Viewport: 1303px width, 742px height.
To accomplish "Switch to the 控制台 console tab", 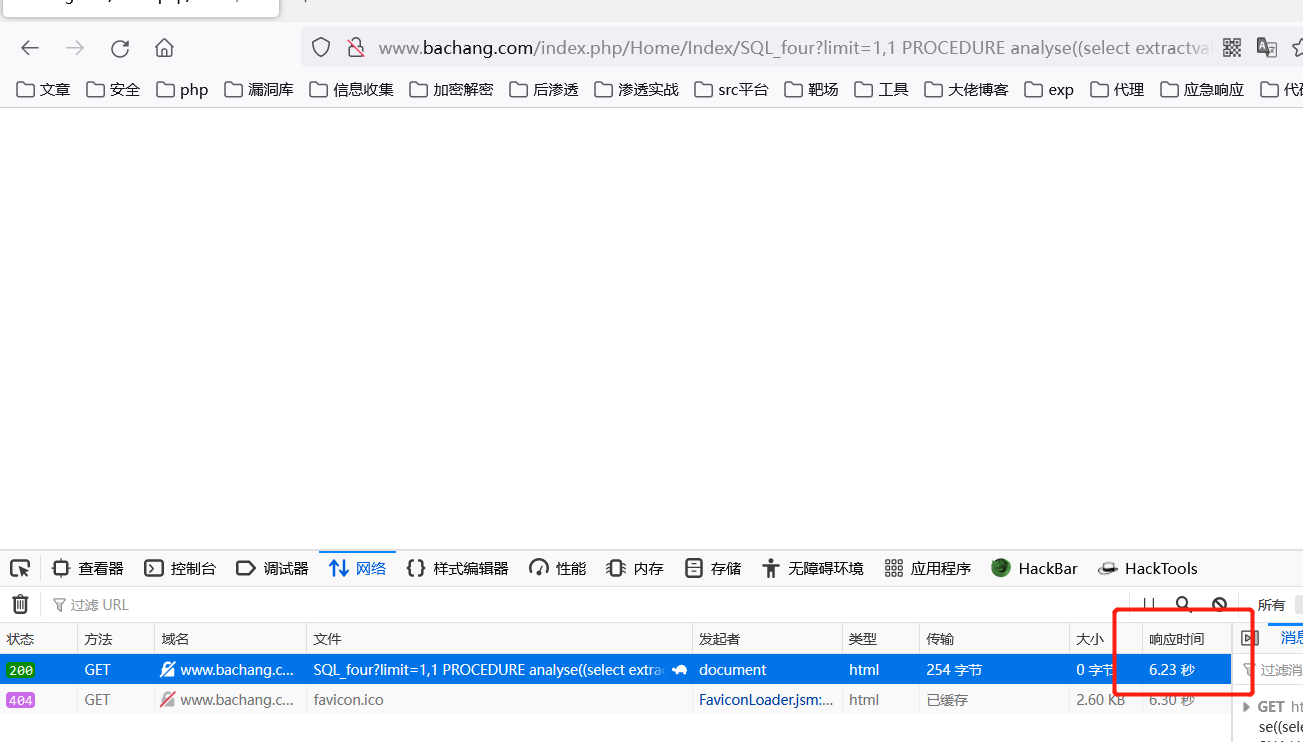I will [180, 568].
